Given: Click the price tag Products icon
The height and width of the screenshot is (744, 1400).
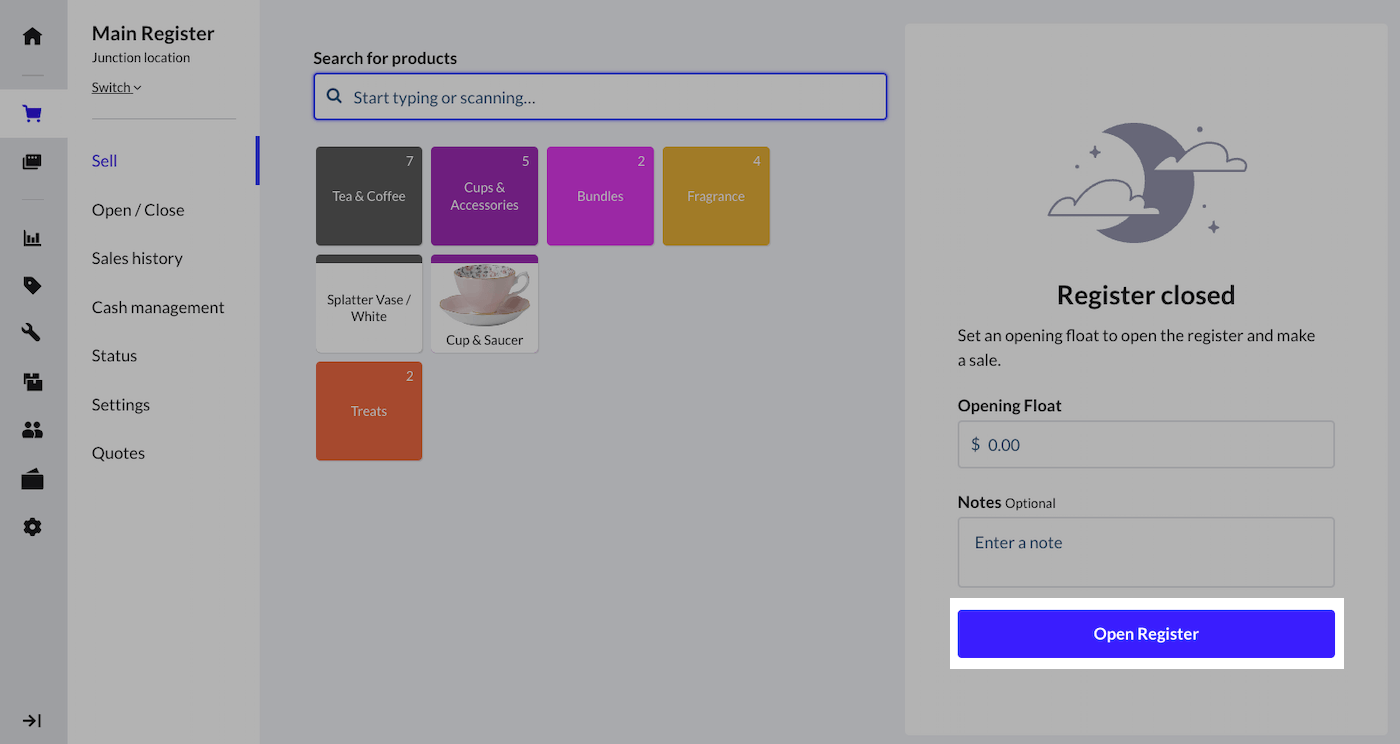Looking at the screenshot, I should click(x=32, y=286).
